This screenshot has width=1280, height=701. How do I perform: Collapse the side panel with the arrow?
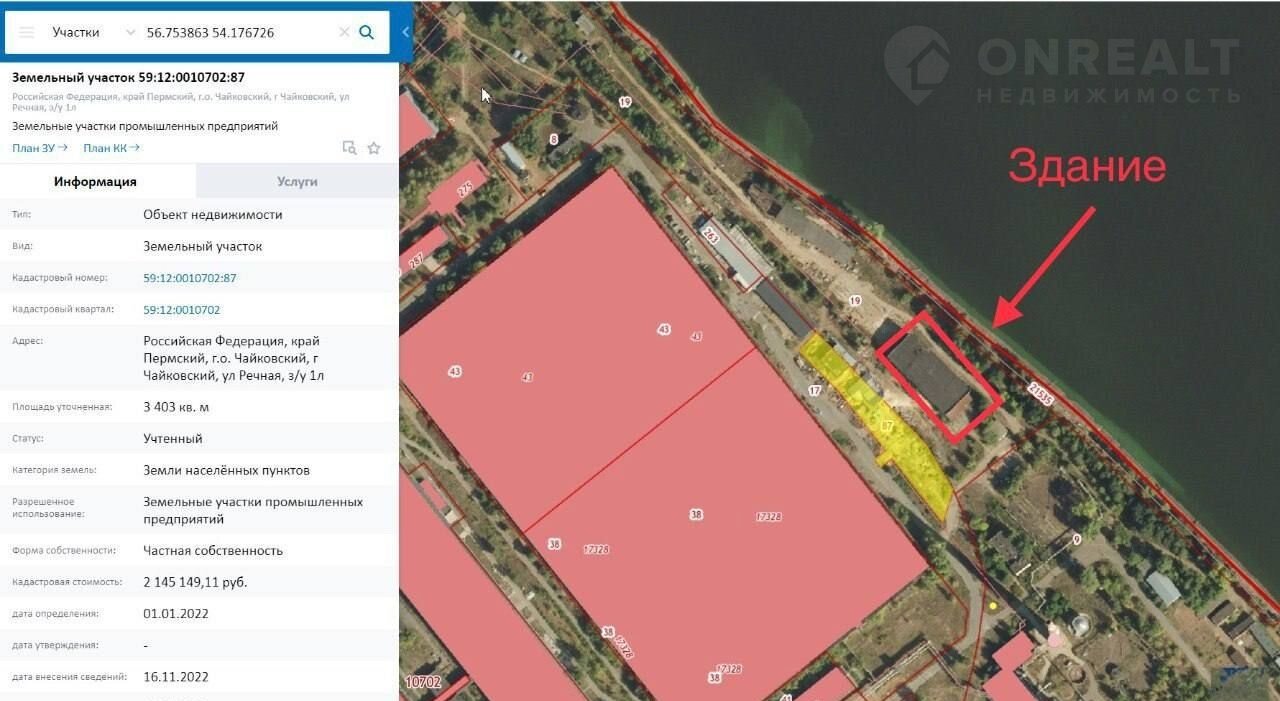pos(406,32)
